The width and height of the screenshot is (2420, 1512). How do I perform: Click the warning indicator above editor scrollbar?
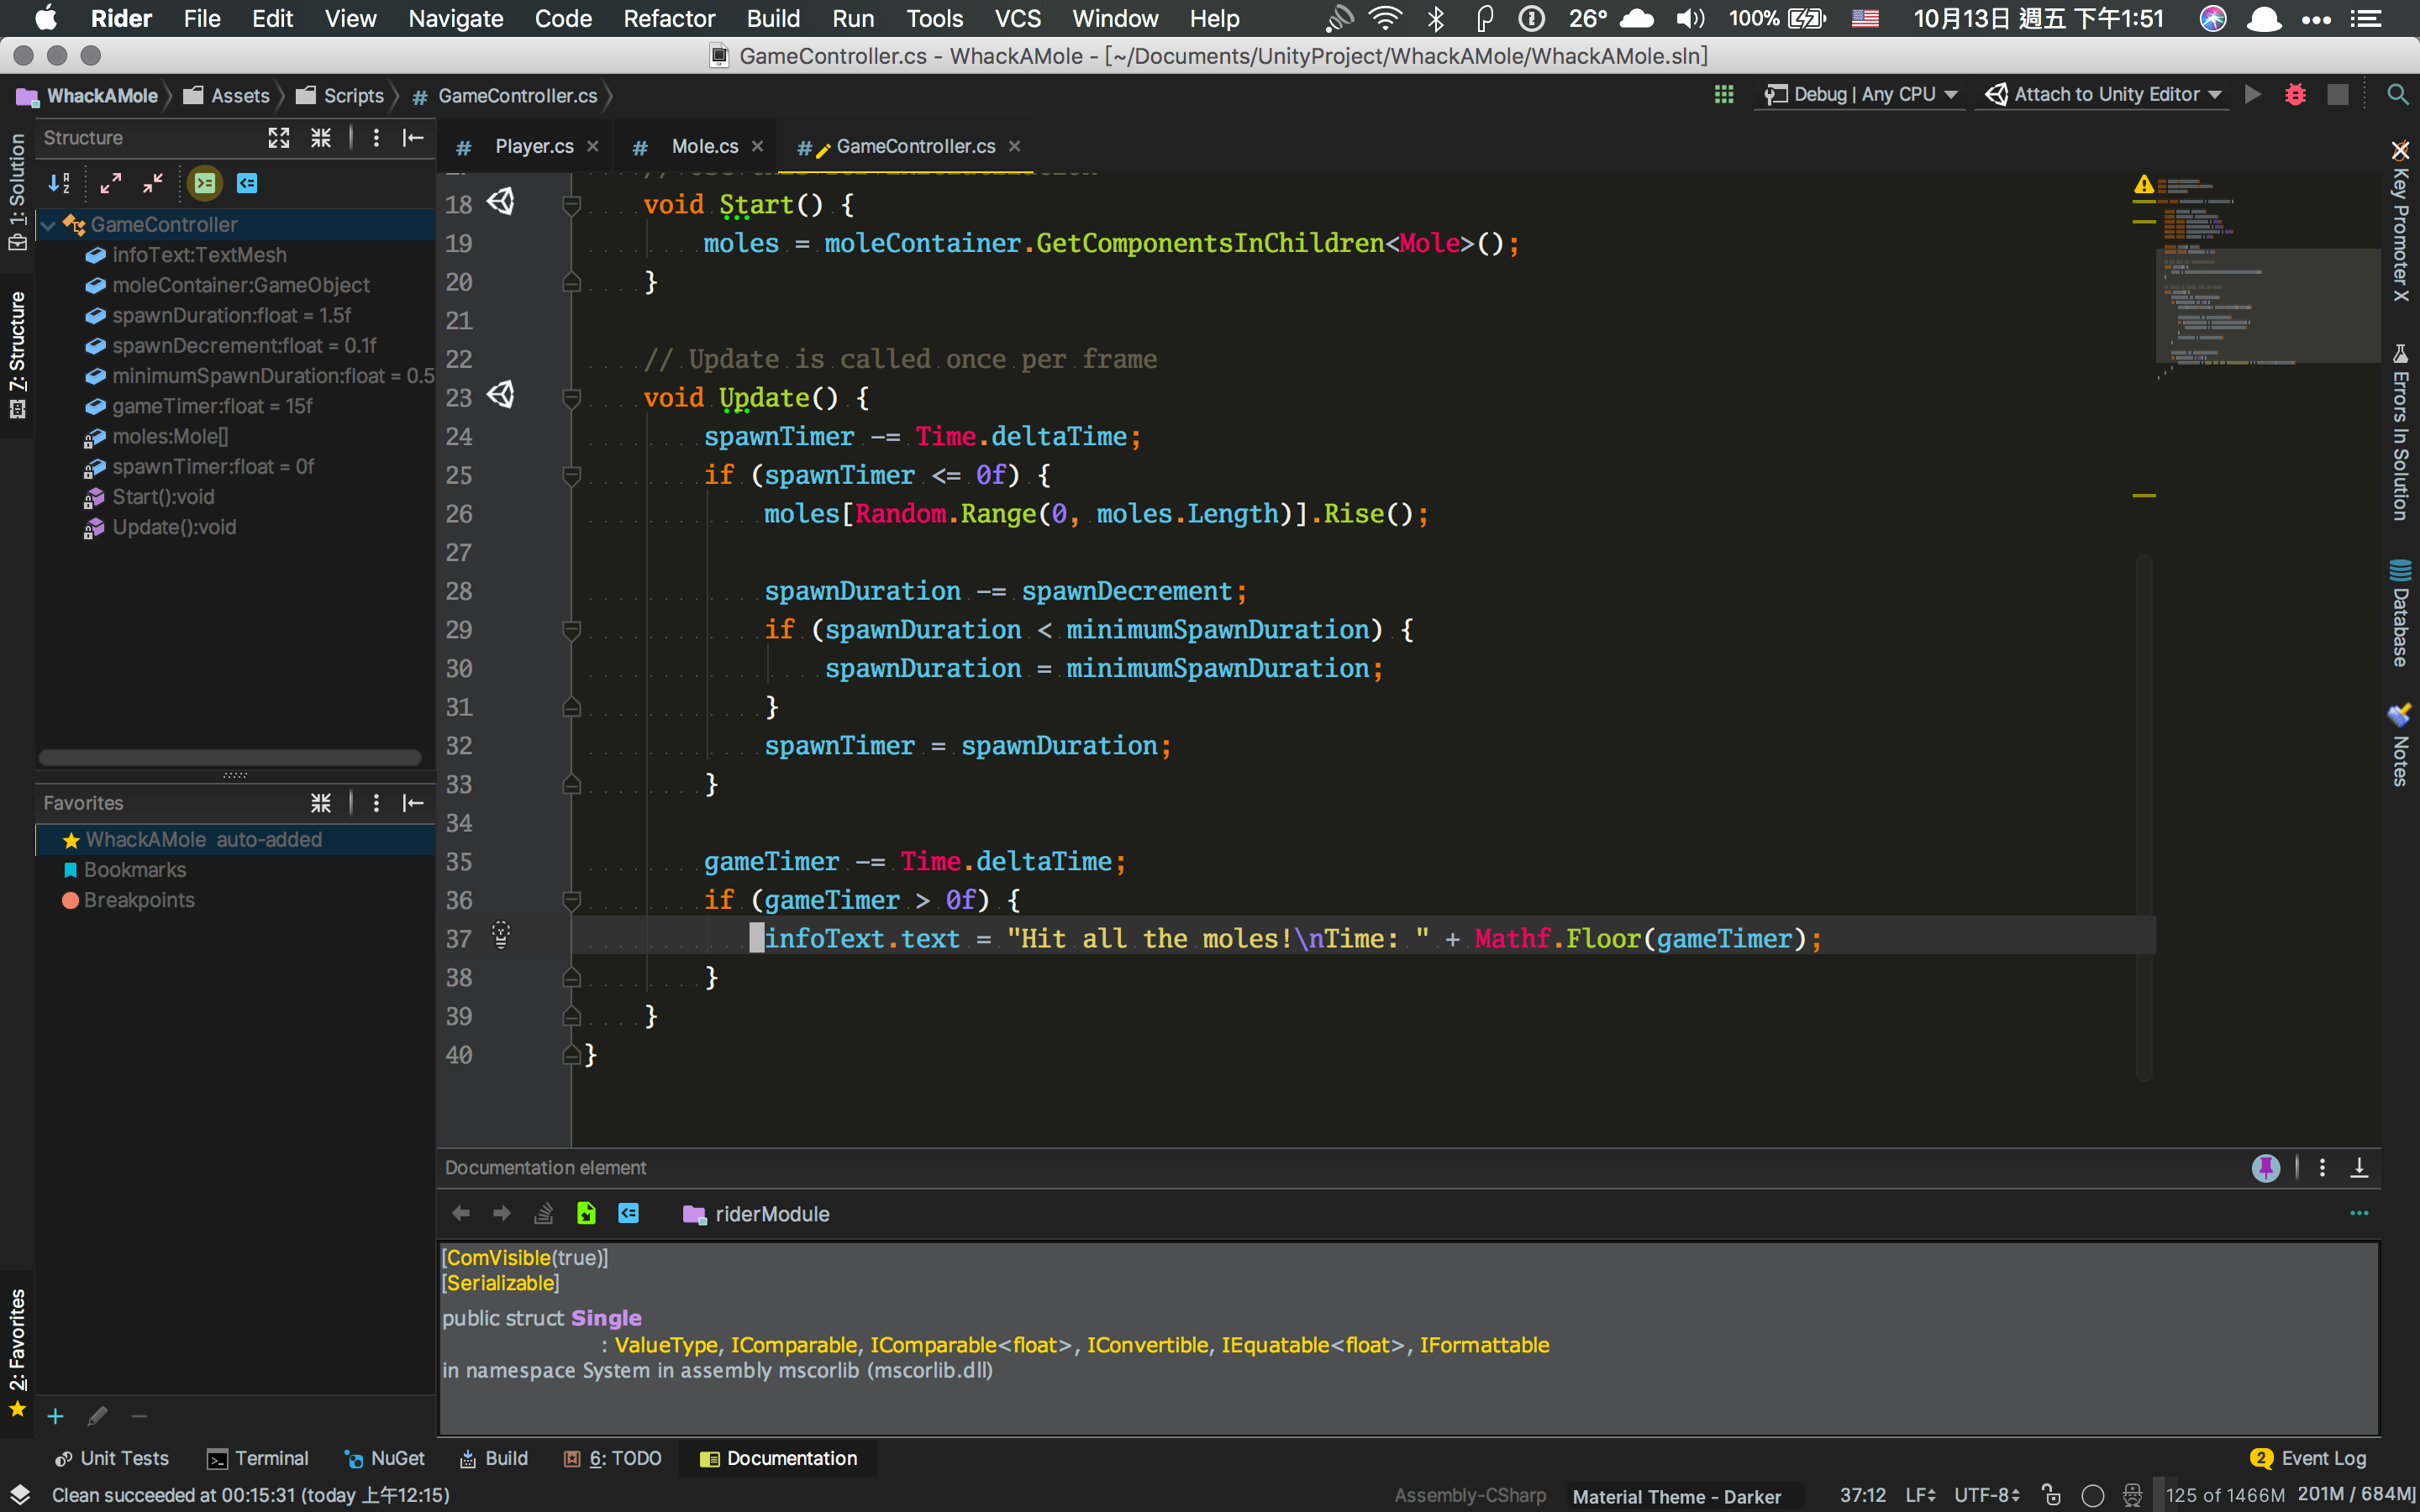(x=2144, y=185)
